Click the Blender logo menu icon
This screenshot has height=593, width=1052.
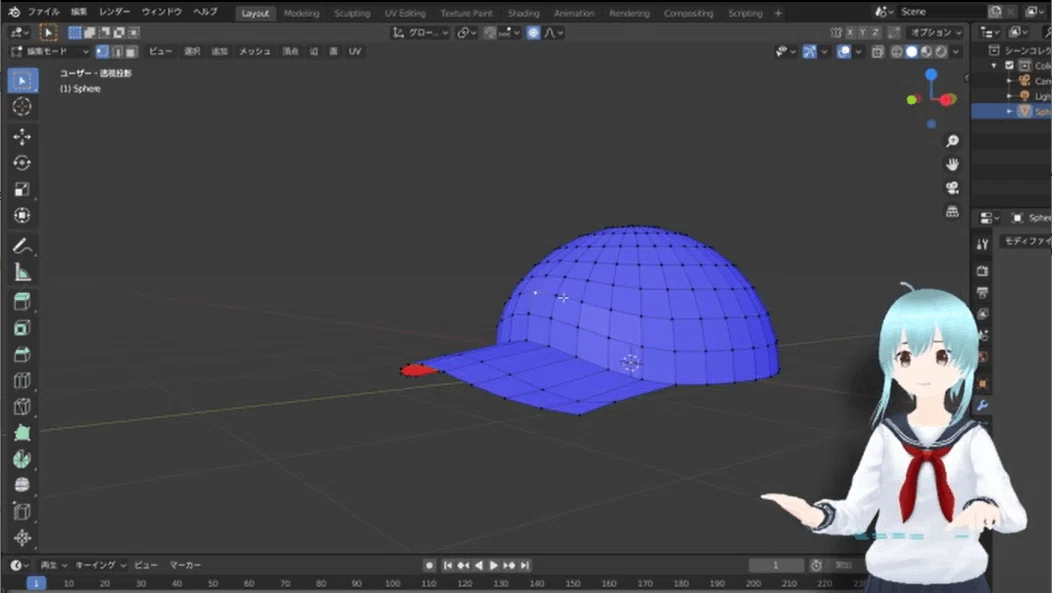click(x=14, y=12)
